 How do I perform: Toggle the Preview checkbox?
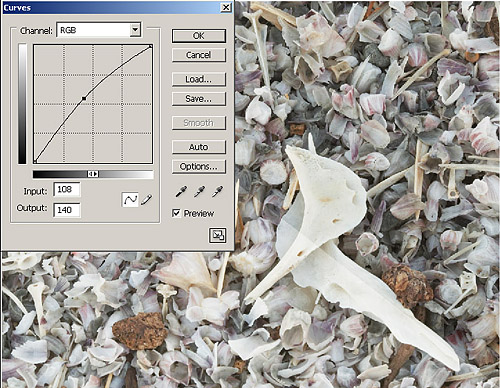tap(176, 213)
